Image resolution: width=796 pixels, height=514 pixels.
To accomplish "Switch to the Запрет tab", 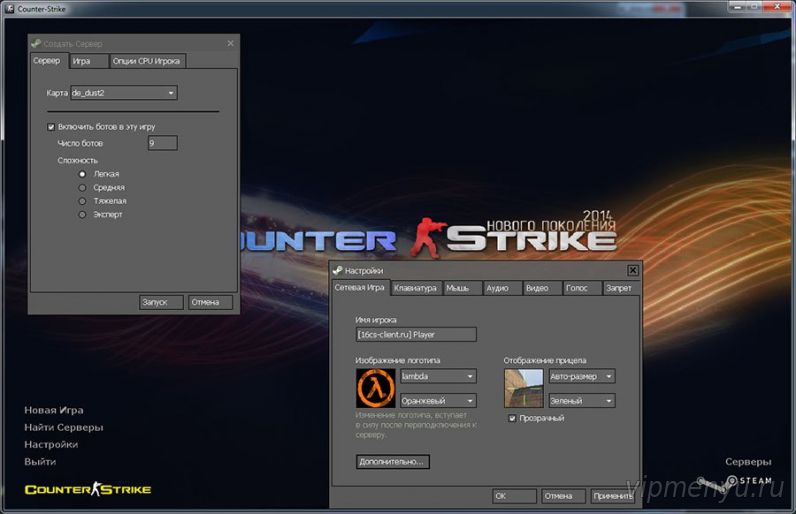I will coord(622,288).
